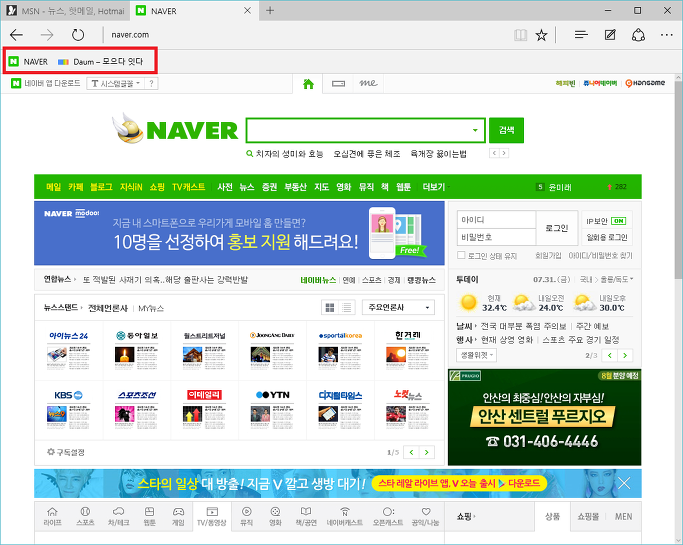Open 메일 in the green menu
This screenshot has height=545, width=683.
coord(54,187)
